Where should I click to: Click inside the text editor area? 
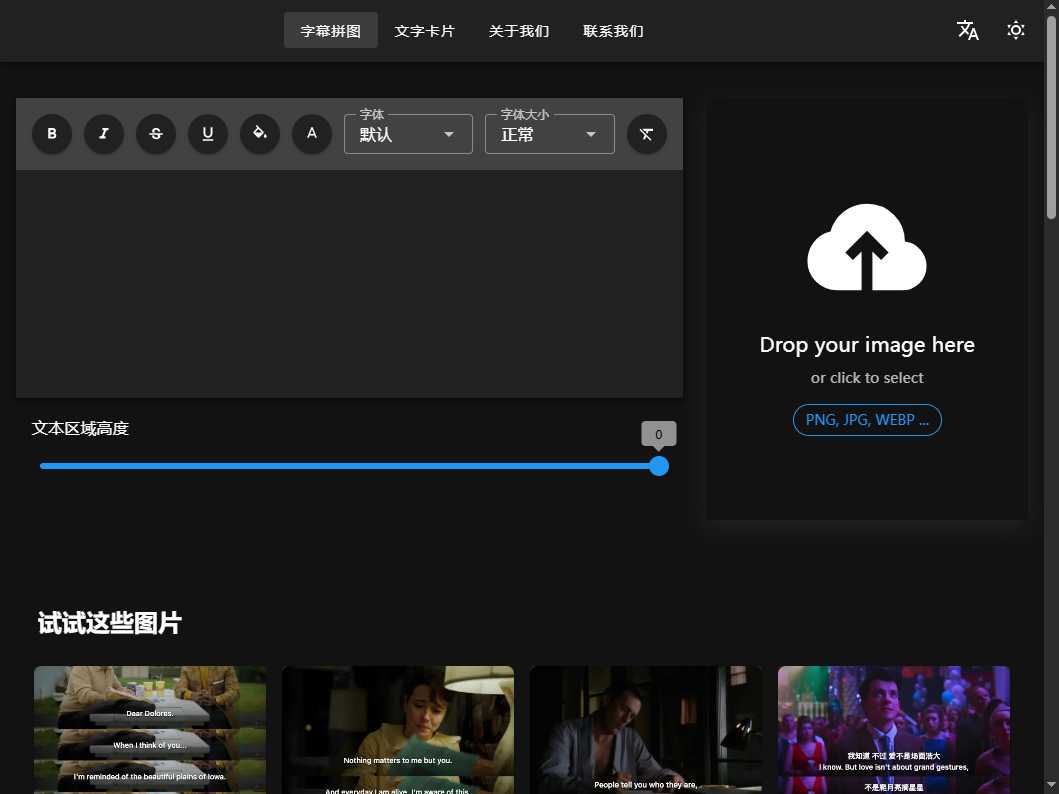tap(349, 283)
